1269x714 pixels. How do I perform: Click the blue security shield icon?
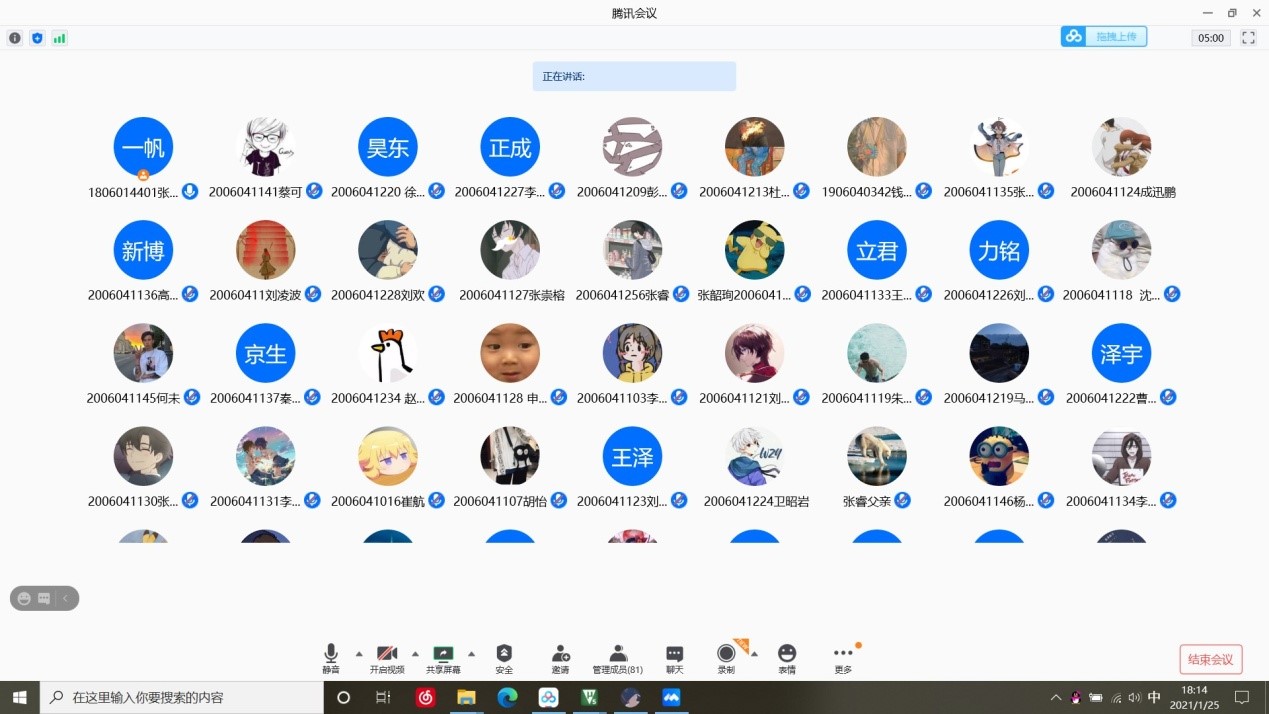pos(37,38)
